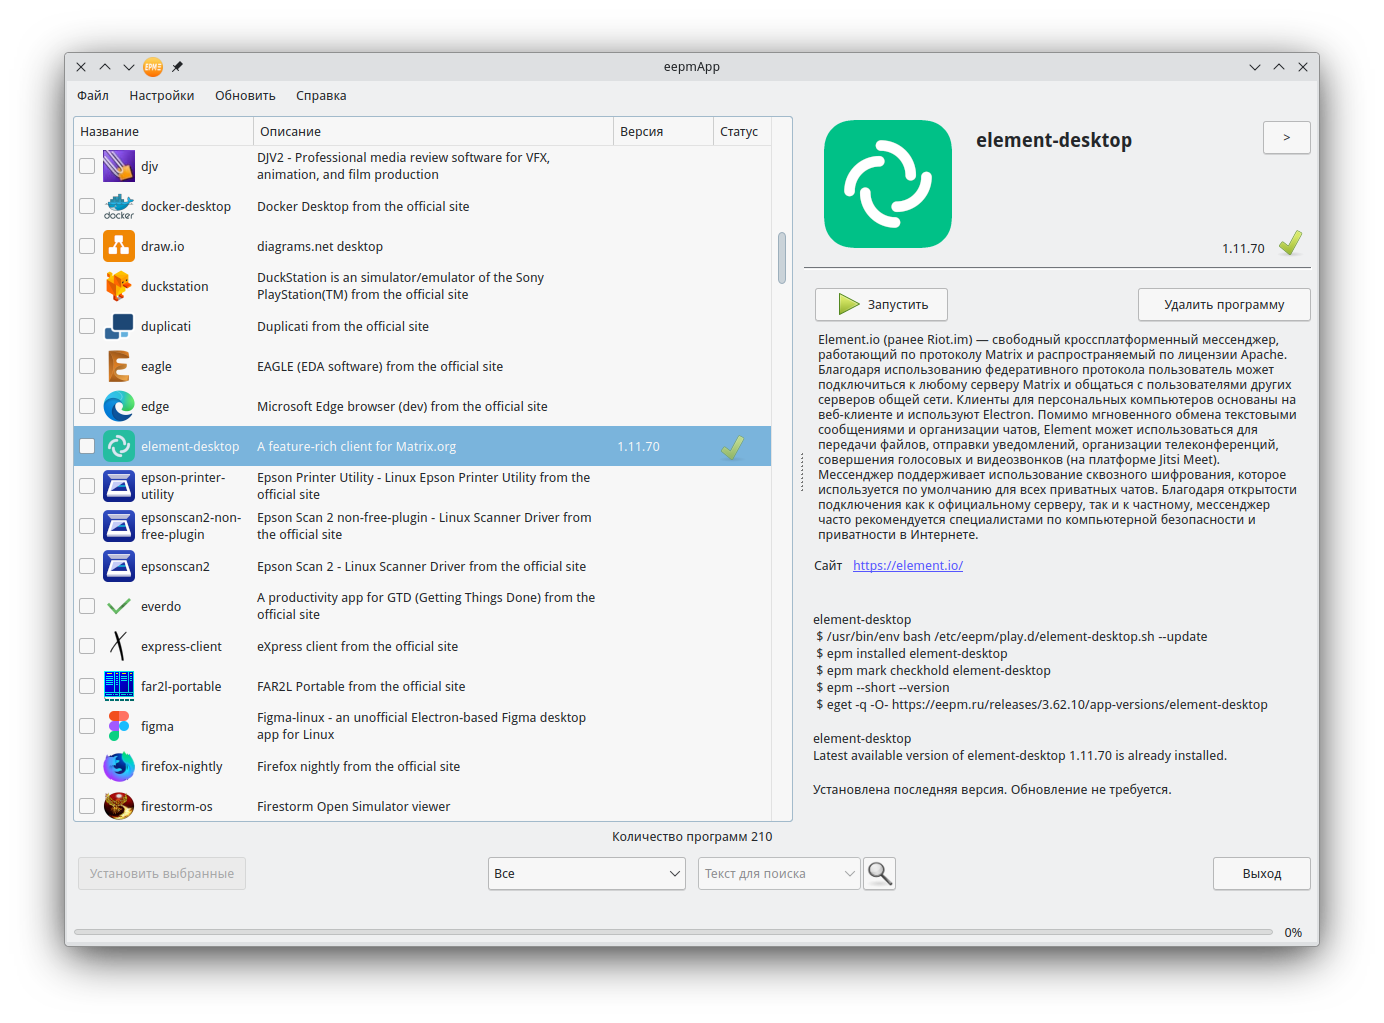
Task: Sort by the Статус column header
Action: 742,131
